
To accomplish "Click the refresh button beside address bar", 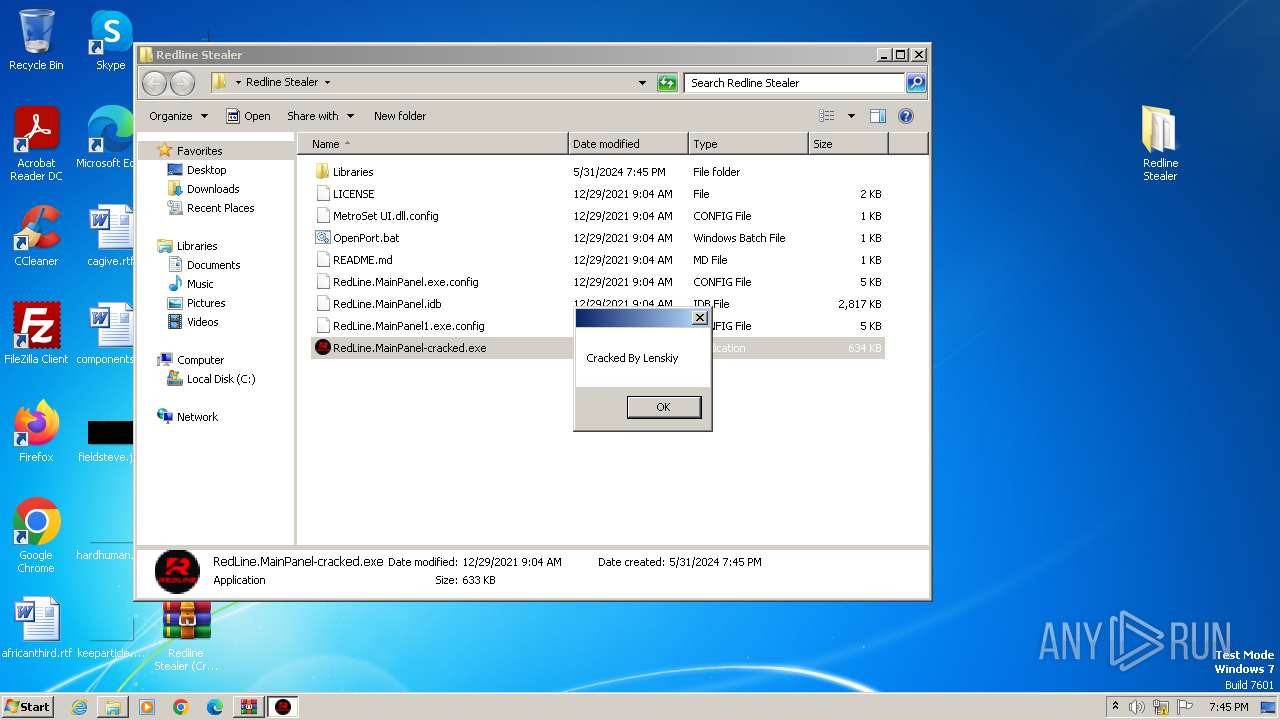I will 667,83.
